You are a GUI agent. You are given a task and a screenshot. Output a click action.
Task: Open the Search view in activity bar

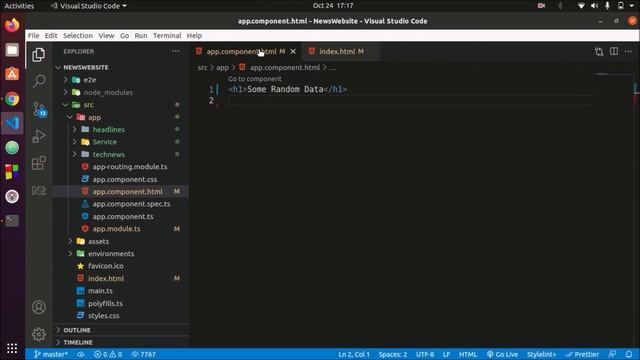pyautogui.click(x=39, y=81)
